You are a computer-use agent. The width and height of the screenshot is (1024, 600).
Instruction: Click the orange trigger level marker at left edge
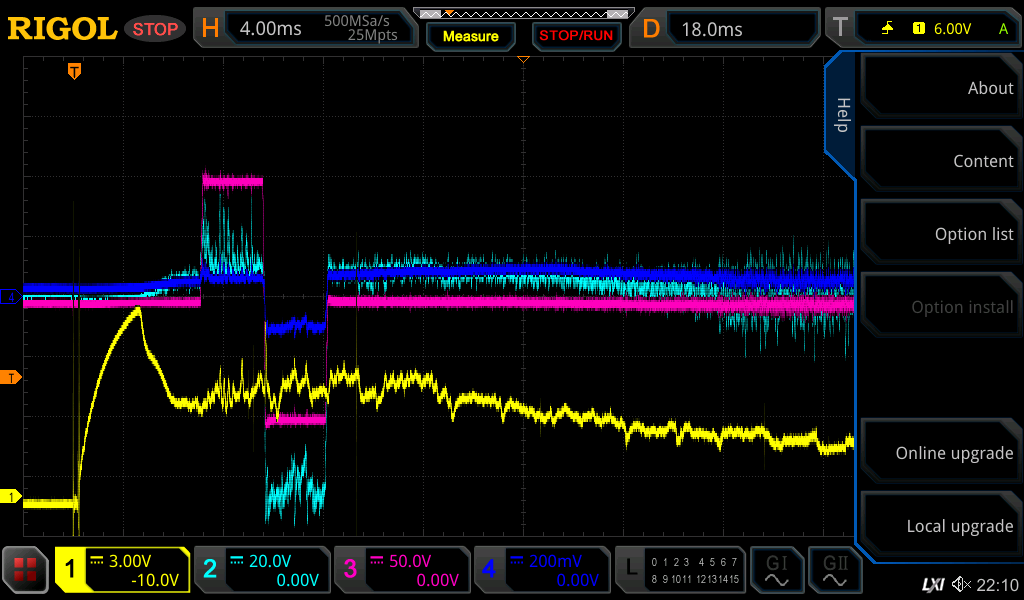11,377
